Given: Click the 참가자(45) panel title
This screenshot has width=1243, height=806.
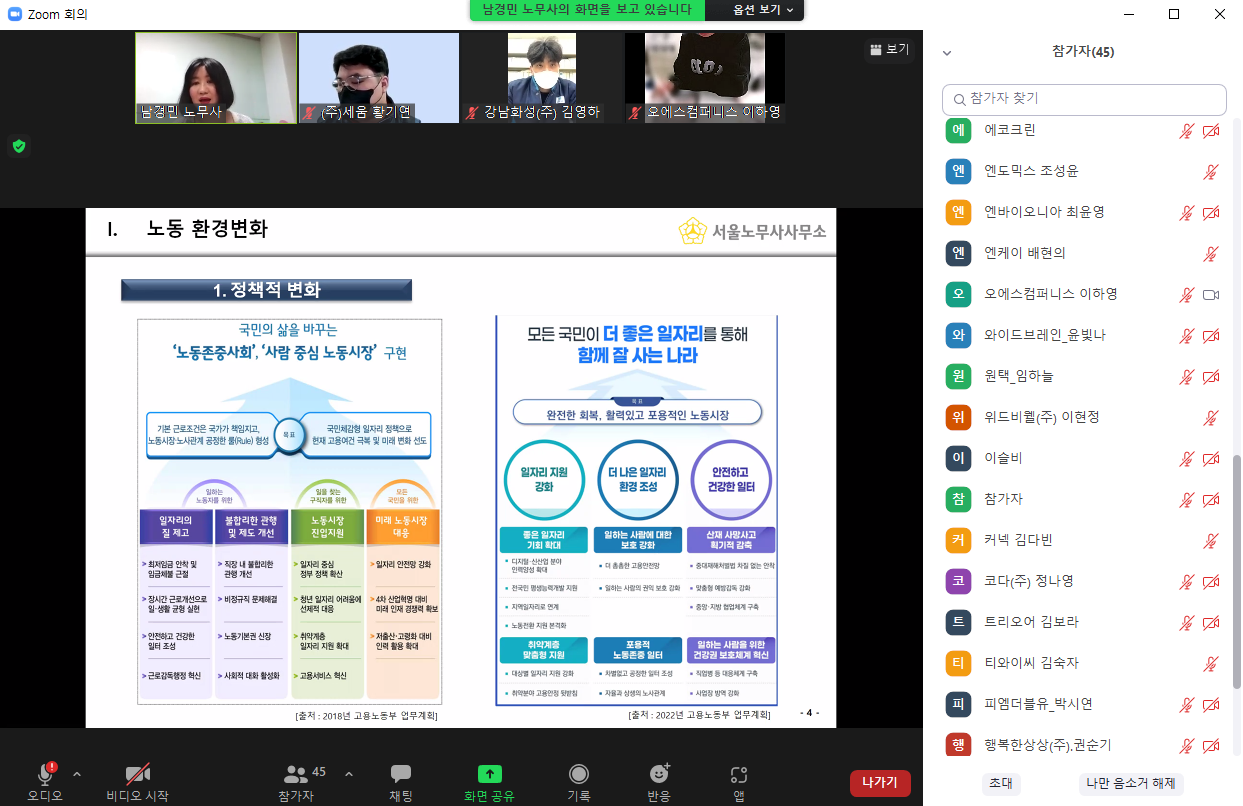Looking at the screenshot, I should pyautogui.click(x=1083, y=52).
